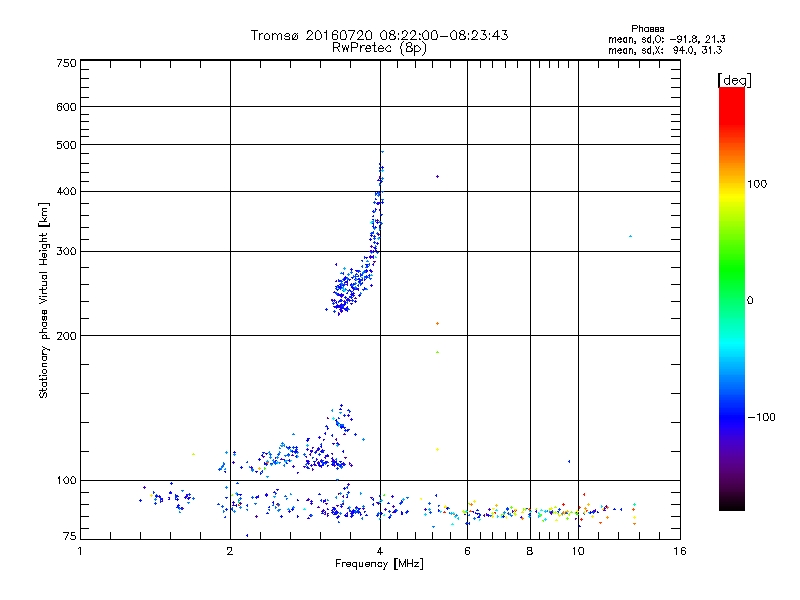
Task: Click the y-axis tick label '400'
Action: coord(67,192)
